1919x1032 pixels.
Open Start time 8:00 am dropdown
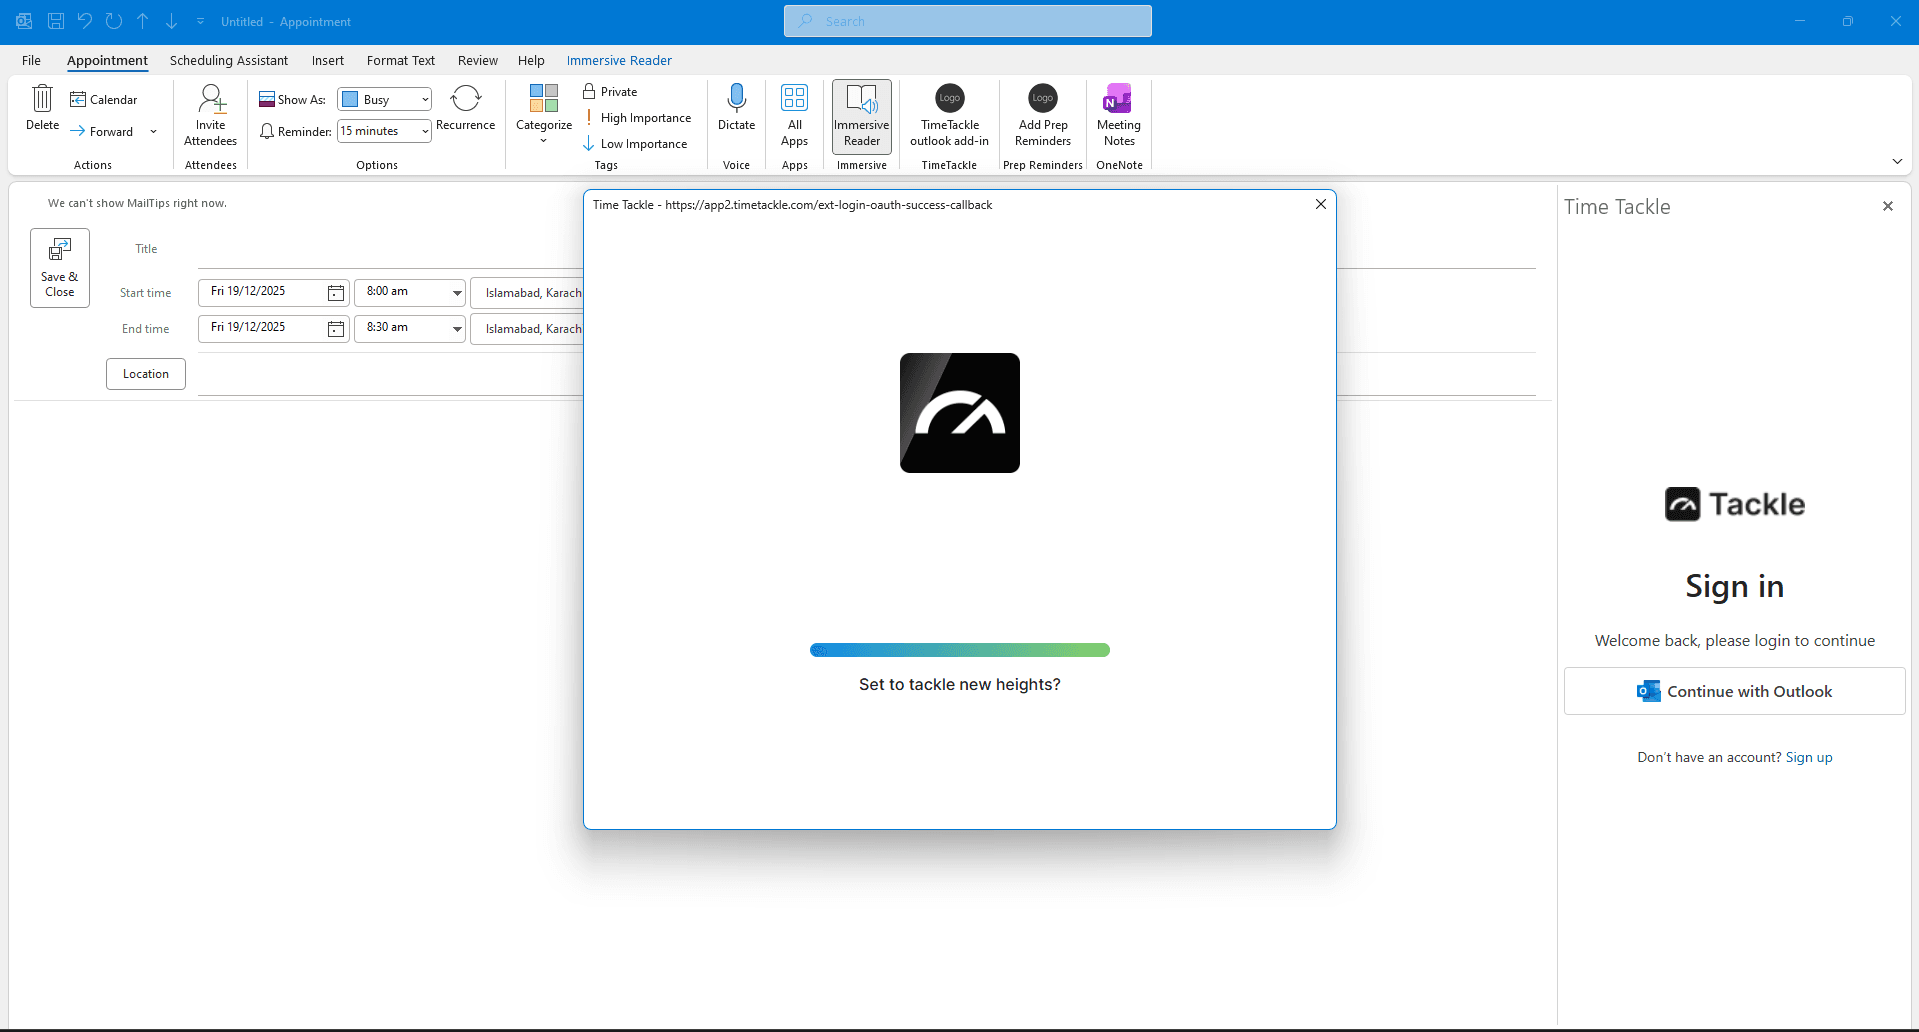(457, 293)
